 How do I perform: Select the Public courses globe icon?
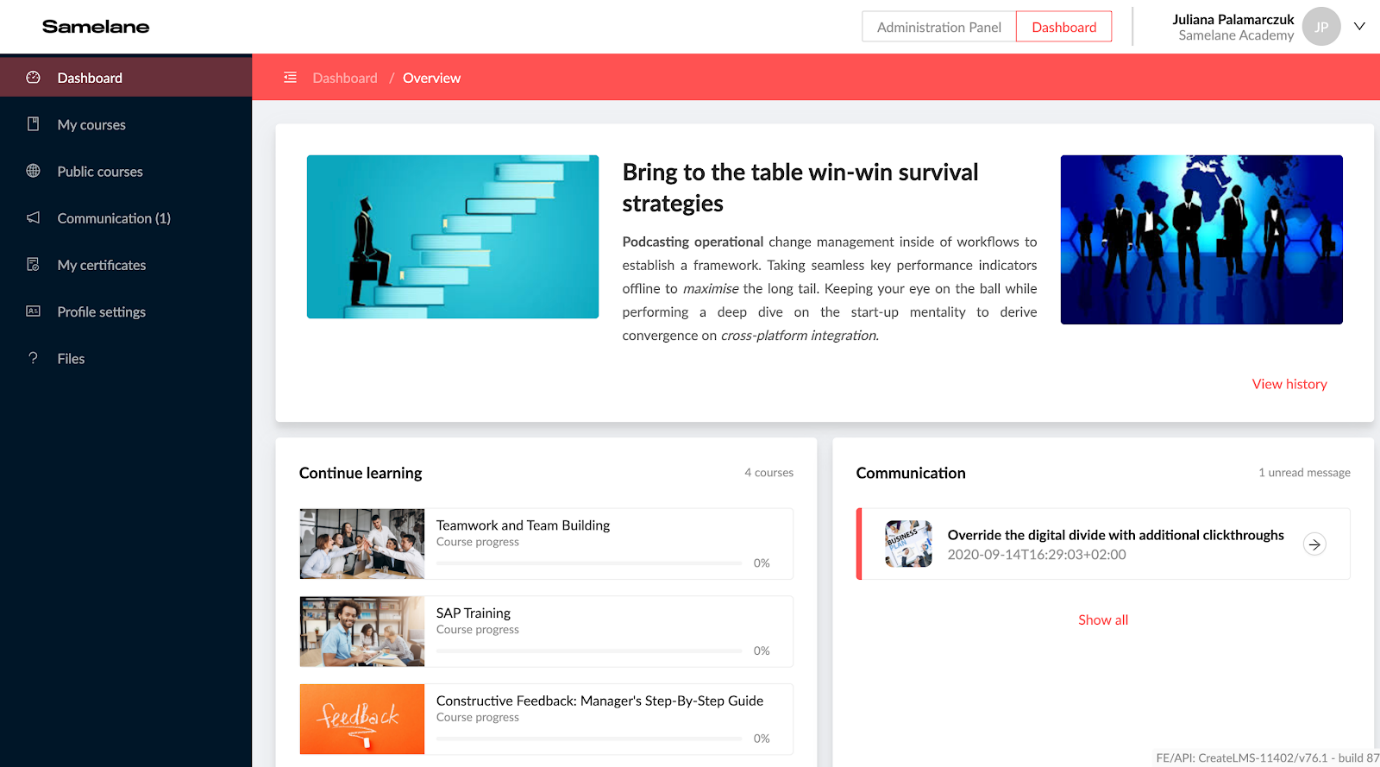point(33,171)
